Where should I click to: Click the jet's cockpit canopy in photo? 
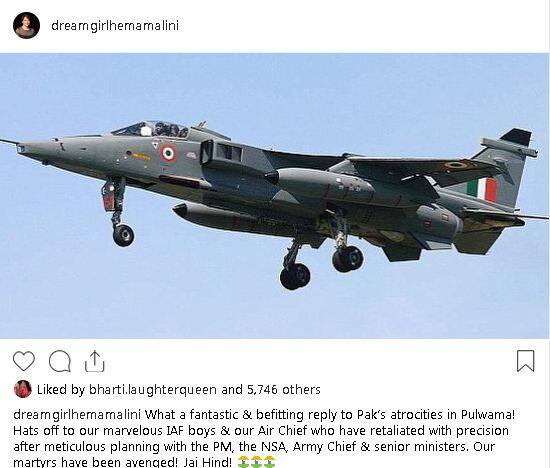click(x=150, y=129)
